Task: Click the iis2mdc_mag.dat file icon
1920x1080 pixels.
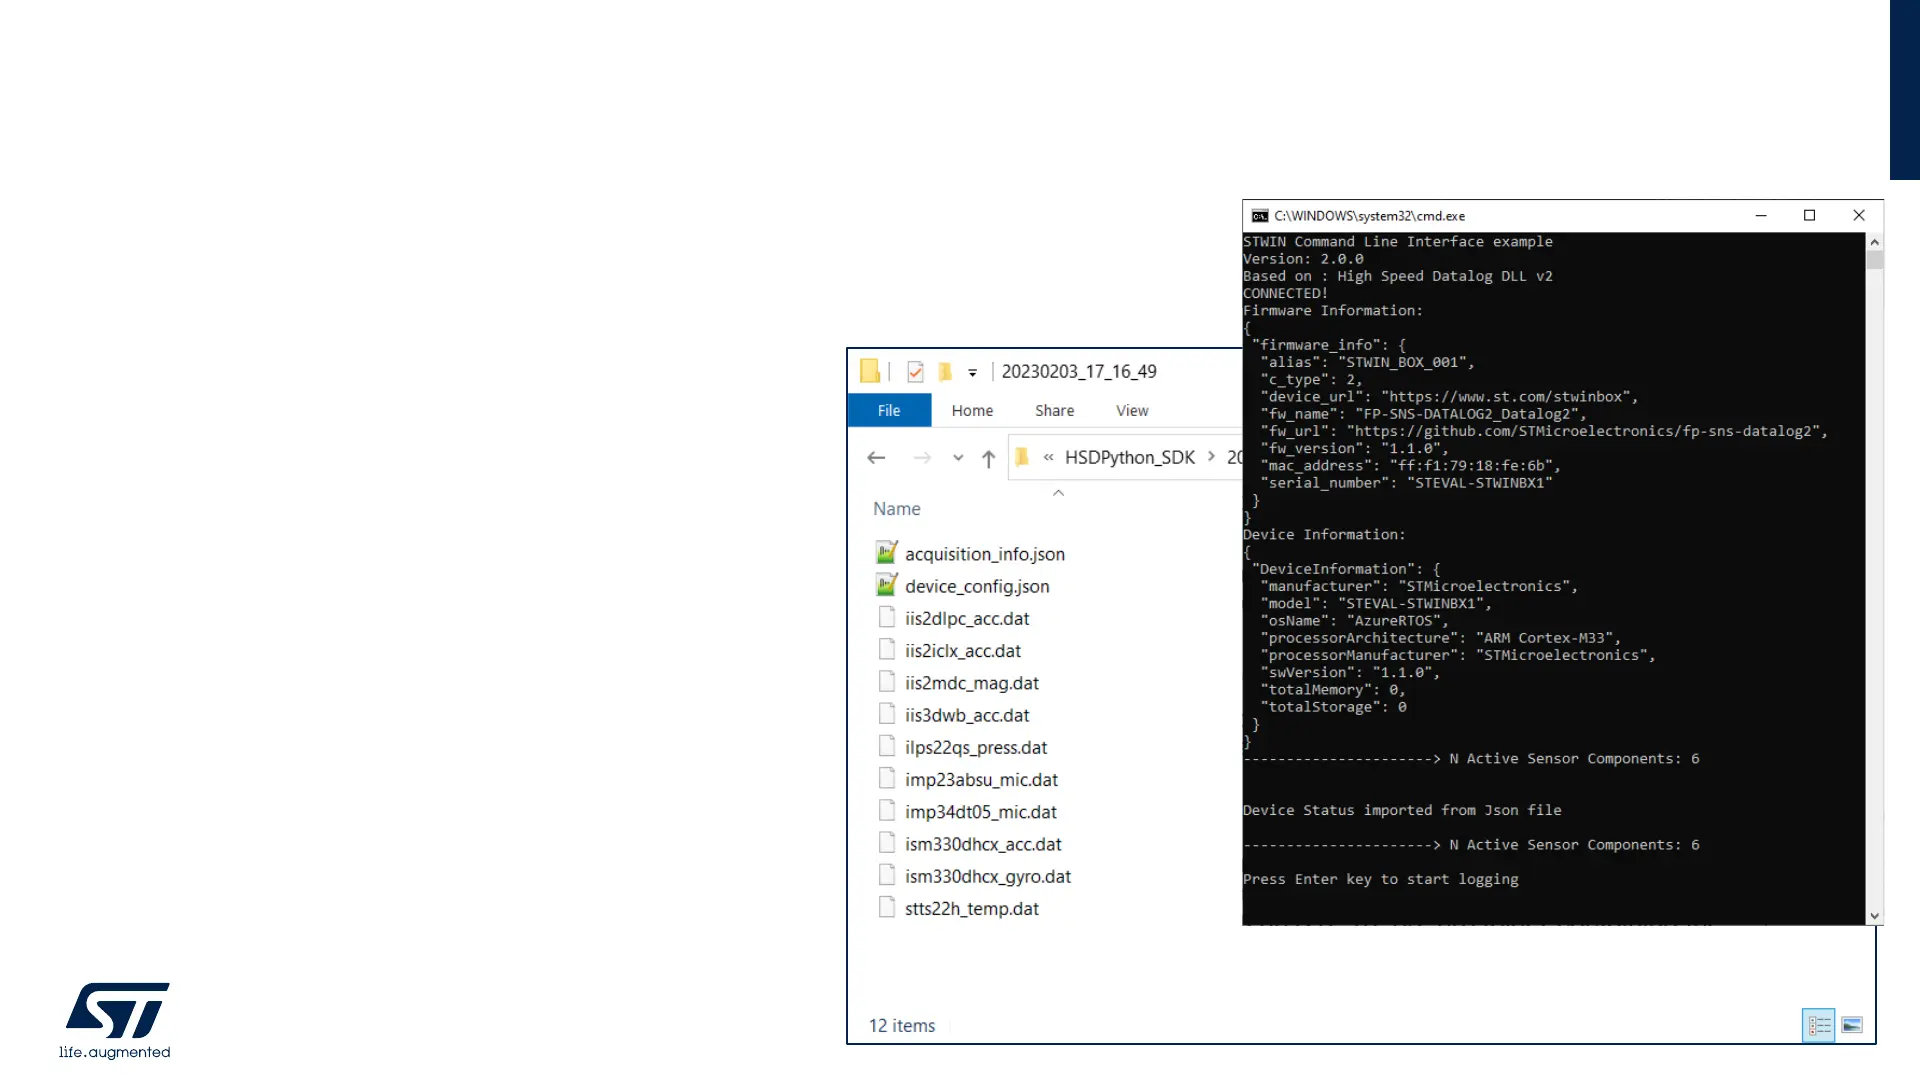Action: (886, 682)
